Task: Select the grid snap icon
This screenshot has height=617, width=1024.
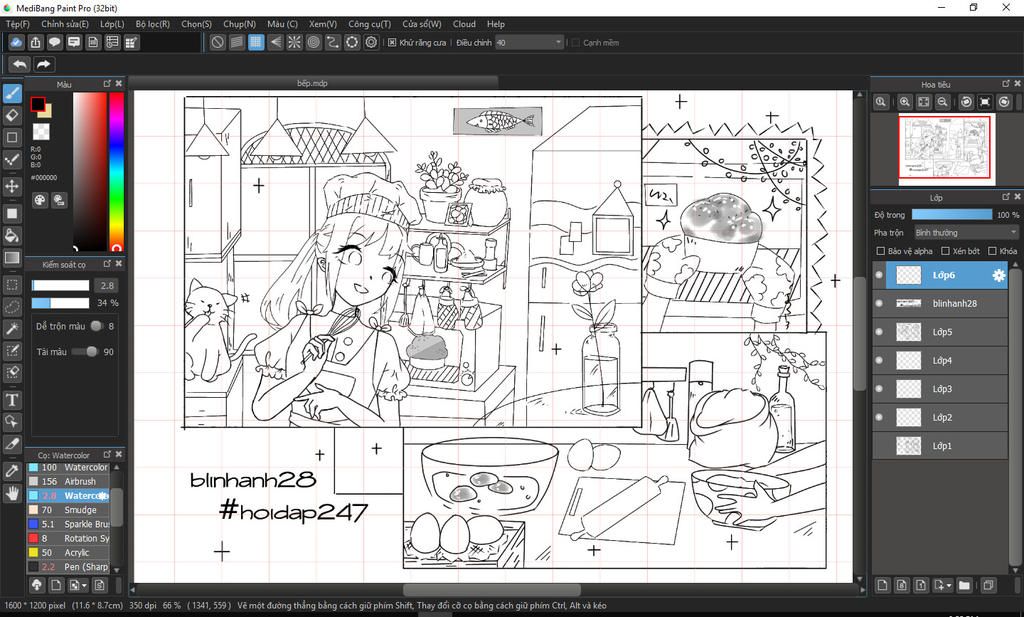Action: (x=256, y=42)
